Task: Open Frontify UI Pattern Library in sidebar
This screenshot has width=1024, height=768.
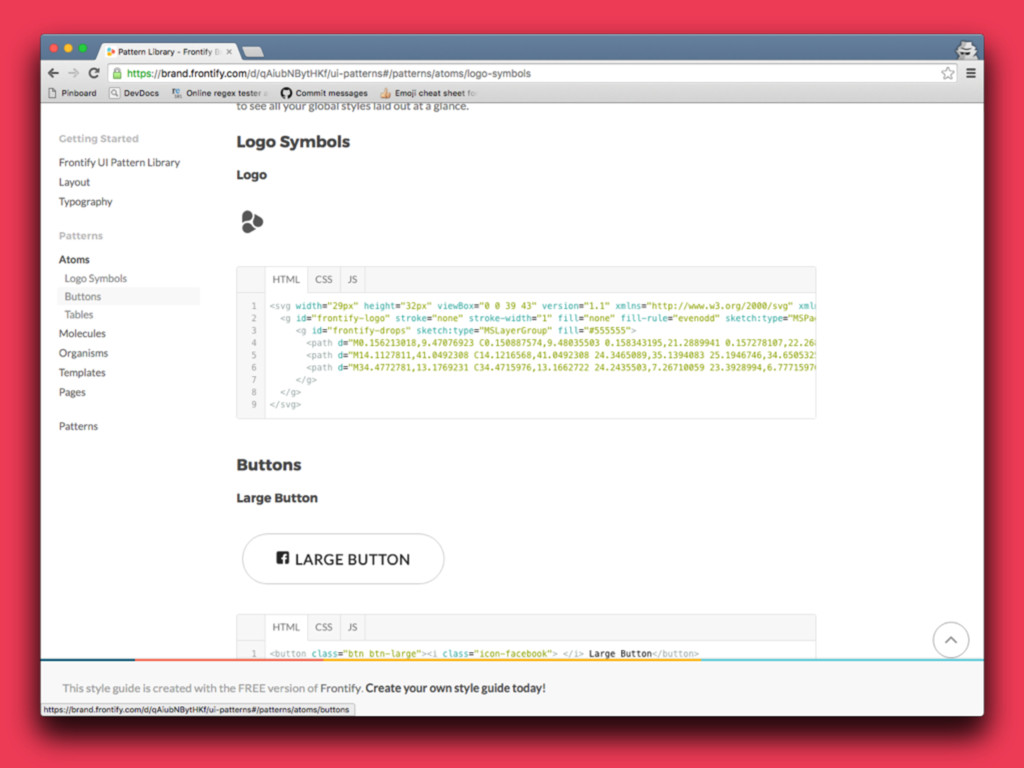Action: (120, 163)
